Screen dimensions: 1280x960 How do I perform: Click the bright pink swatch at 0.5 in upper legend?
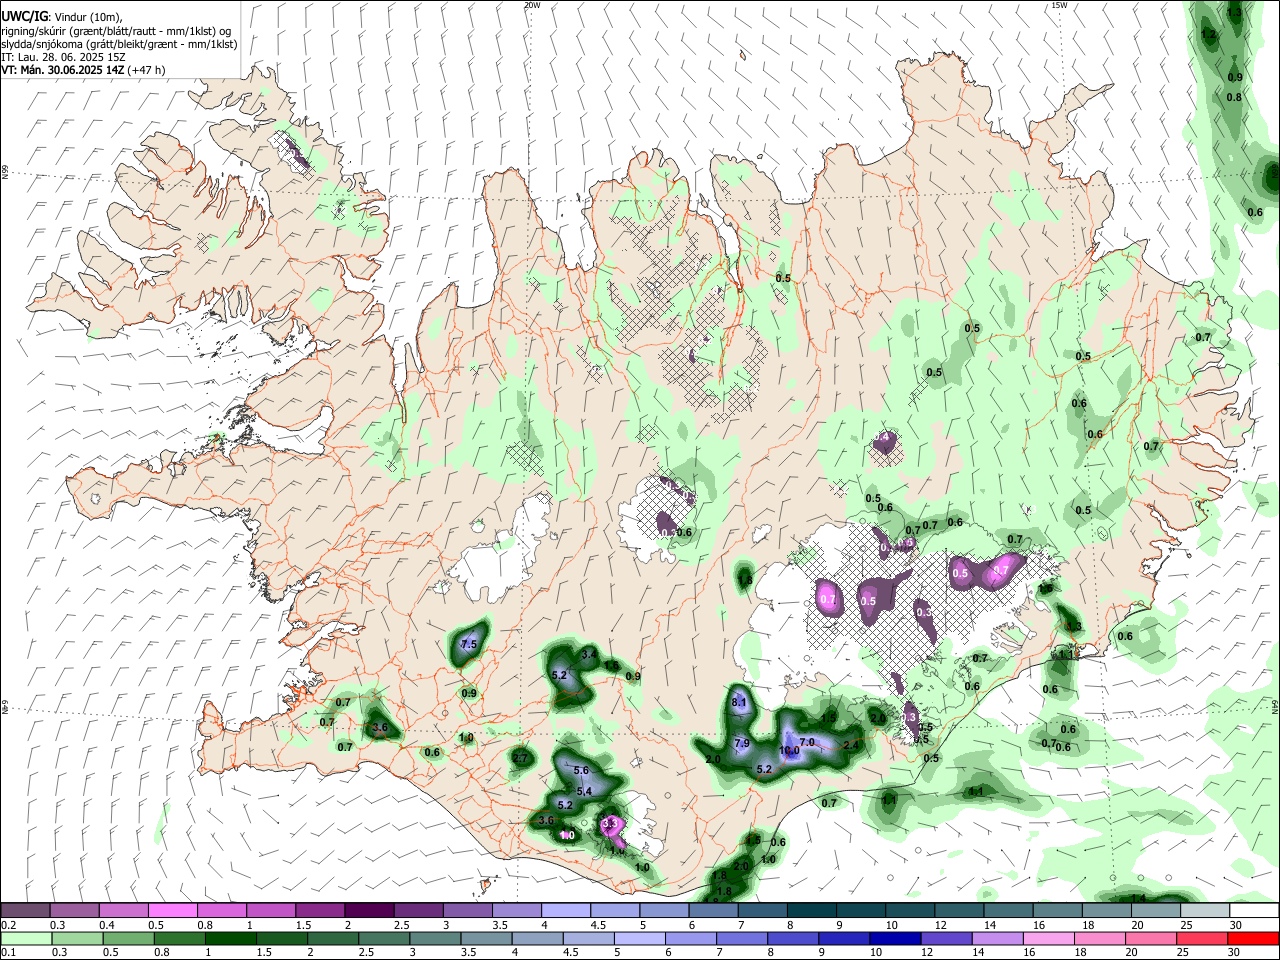click(x=173, y=910)
